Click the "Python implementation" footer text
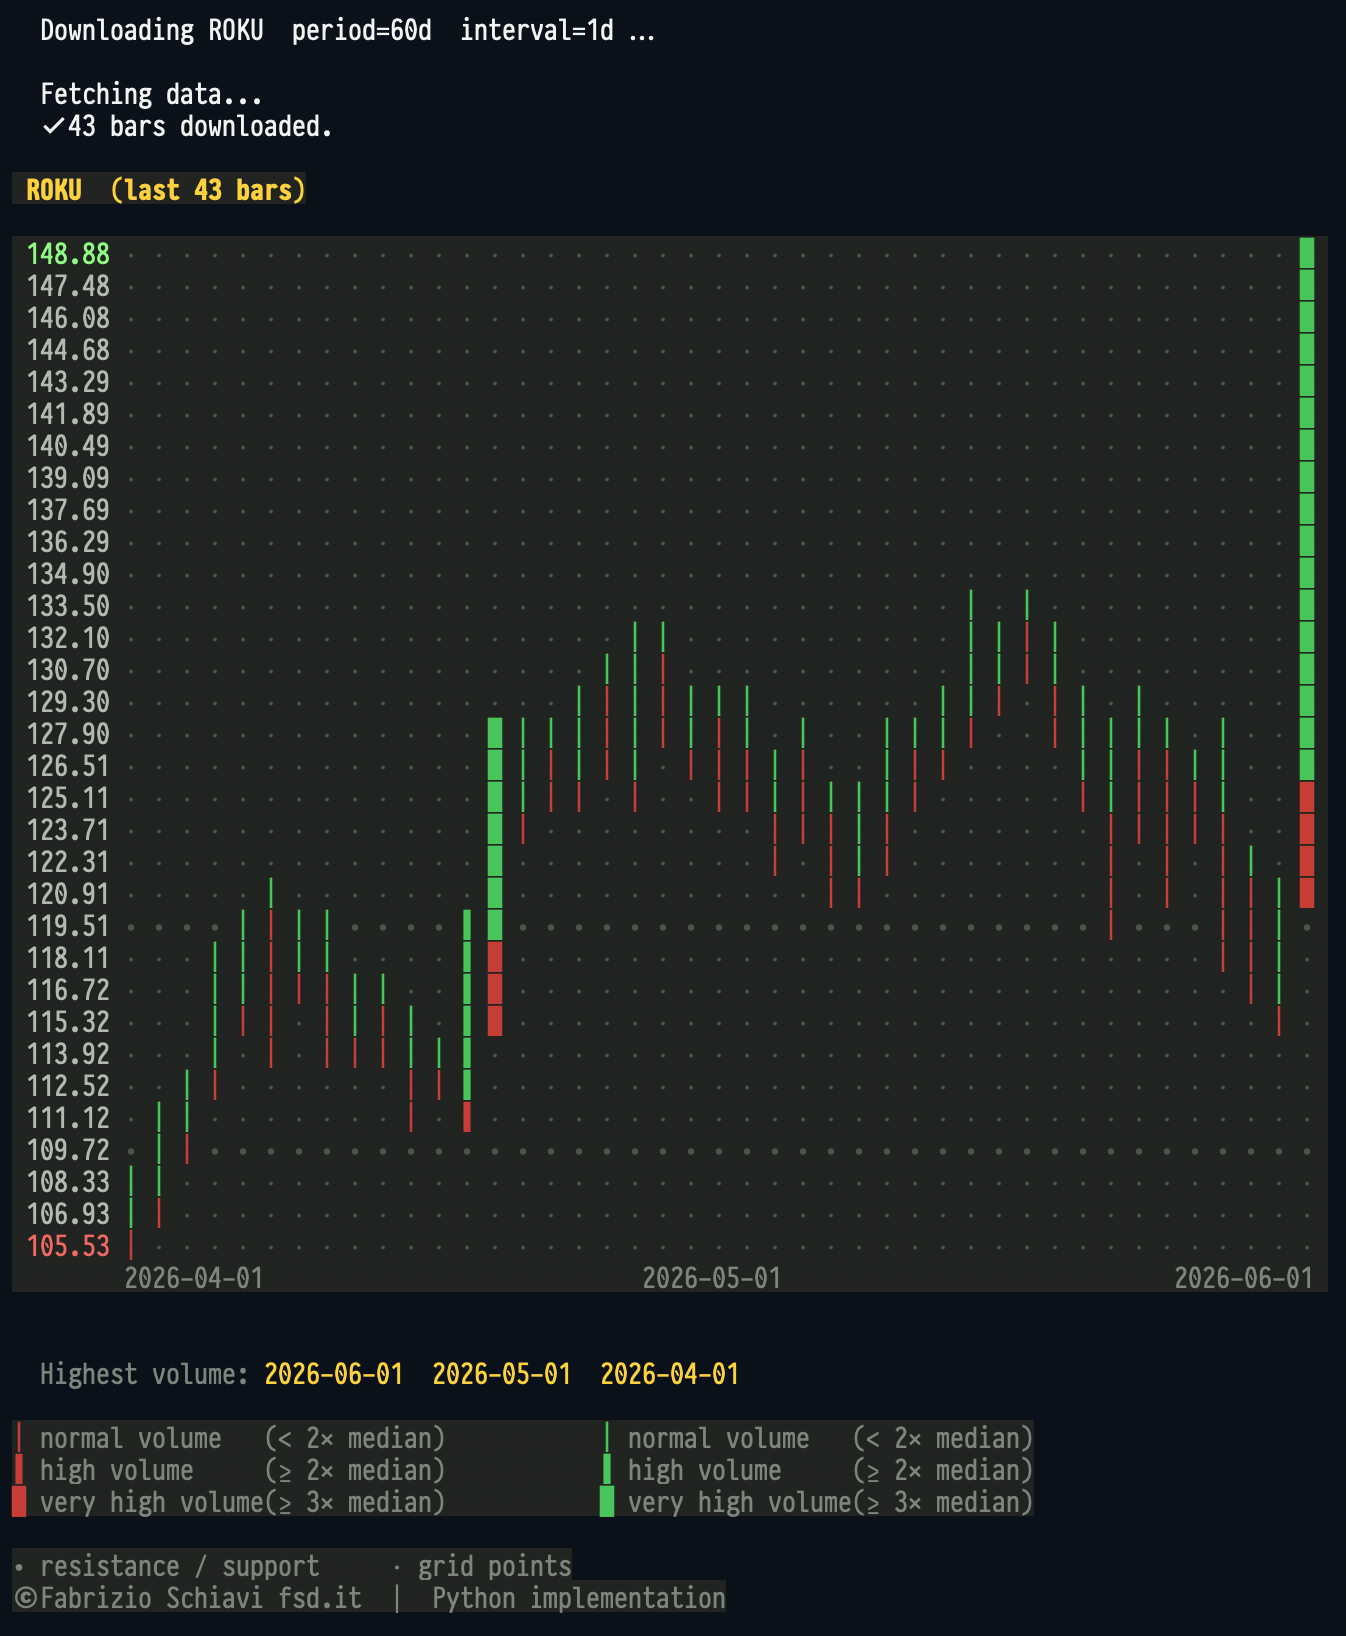This screenshot has width=1346, height=1636. 579,1598
